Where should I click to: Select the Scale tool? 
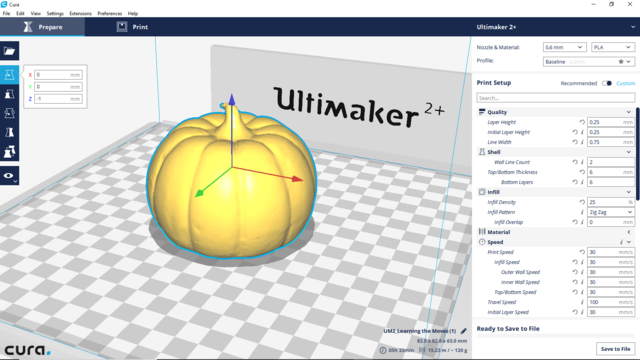pyautogui.click(x=9, y=94)
